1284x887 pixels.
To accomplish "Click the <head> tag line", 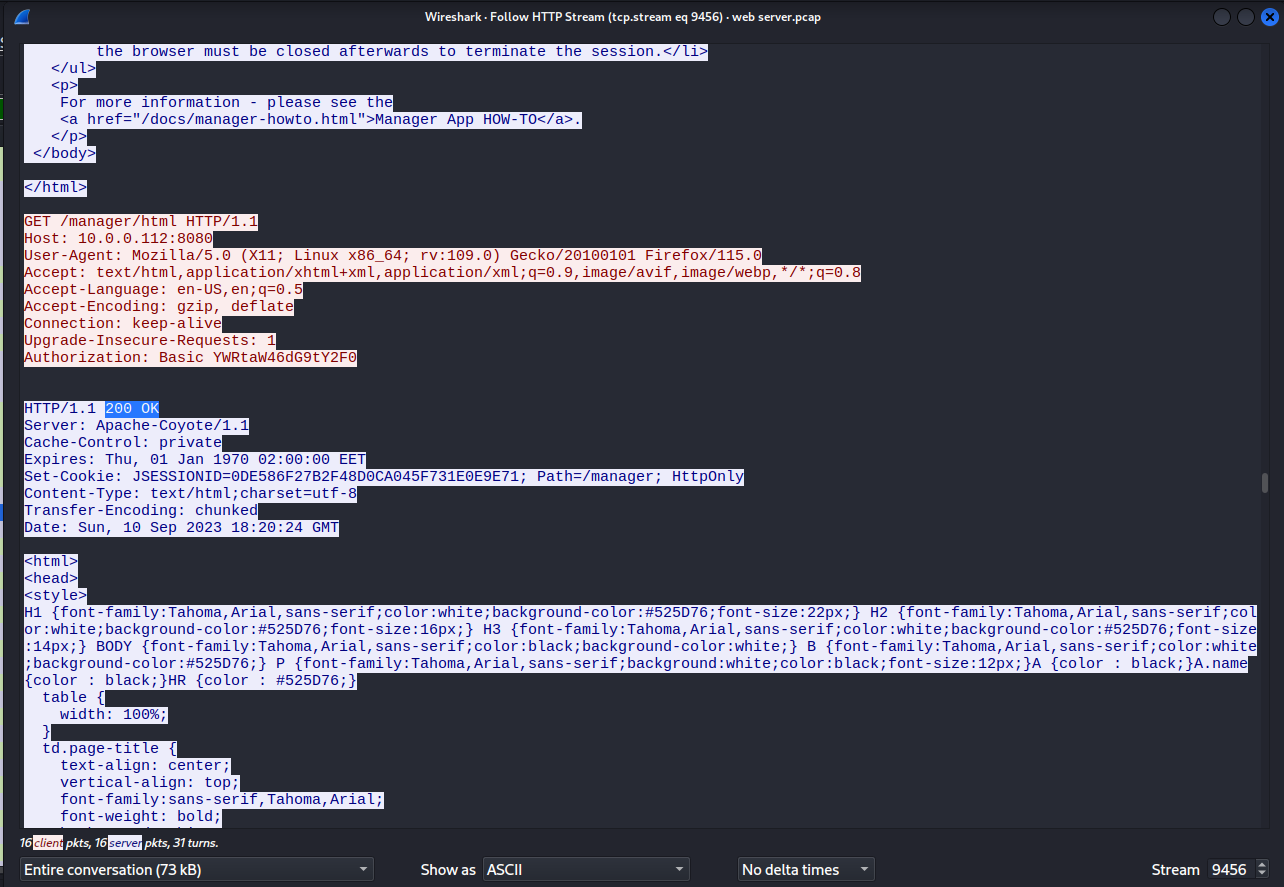I will [51, 578].
